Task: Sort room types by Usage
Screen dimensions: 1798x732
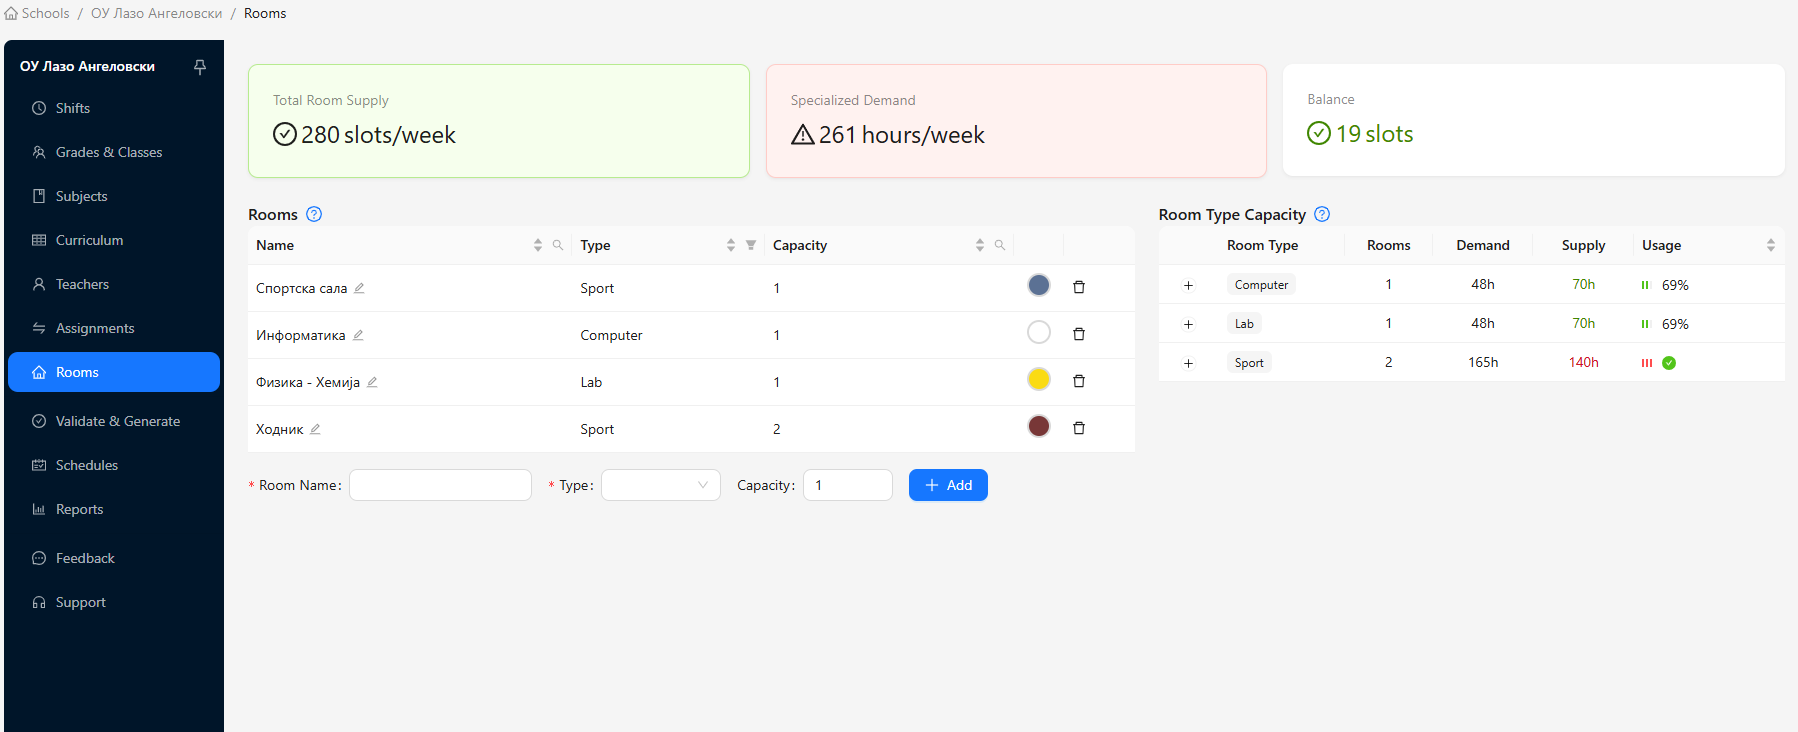Action: (x=1770, y=245)
